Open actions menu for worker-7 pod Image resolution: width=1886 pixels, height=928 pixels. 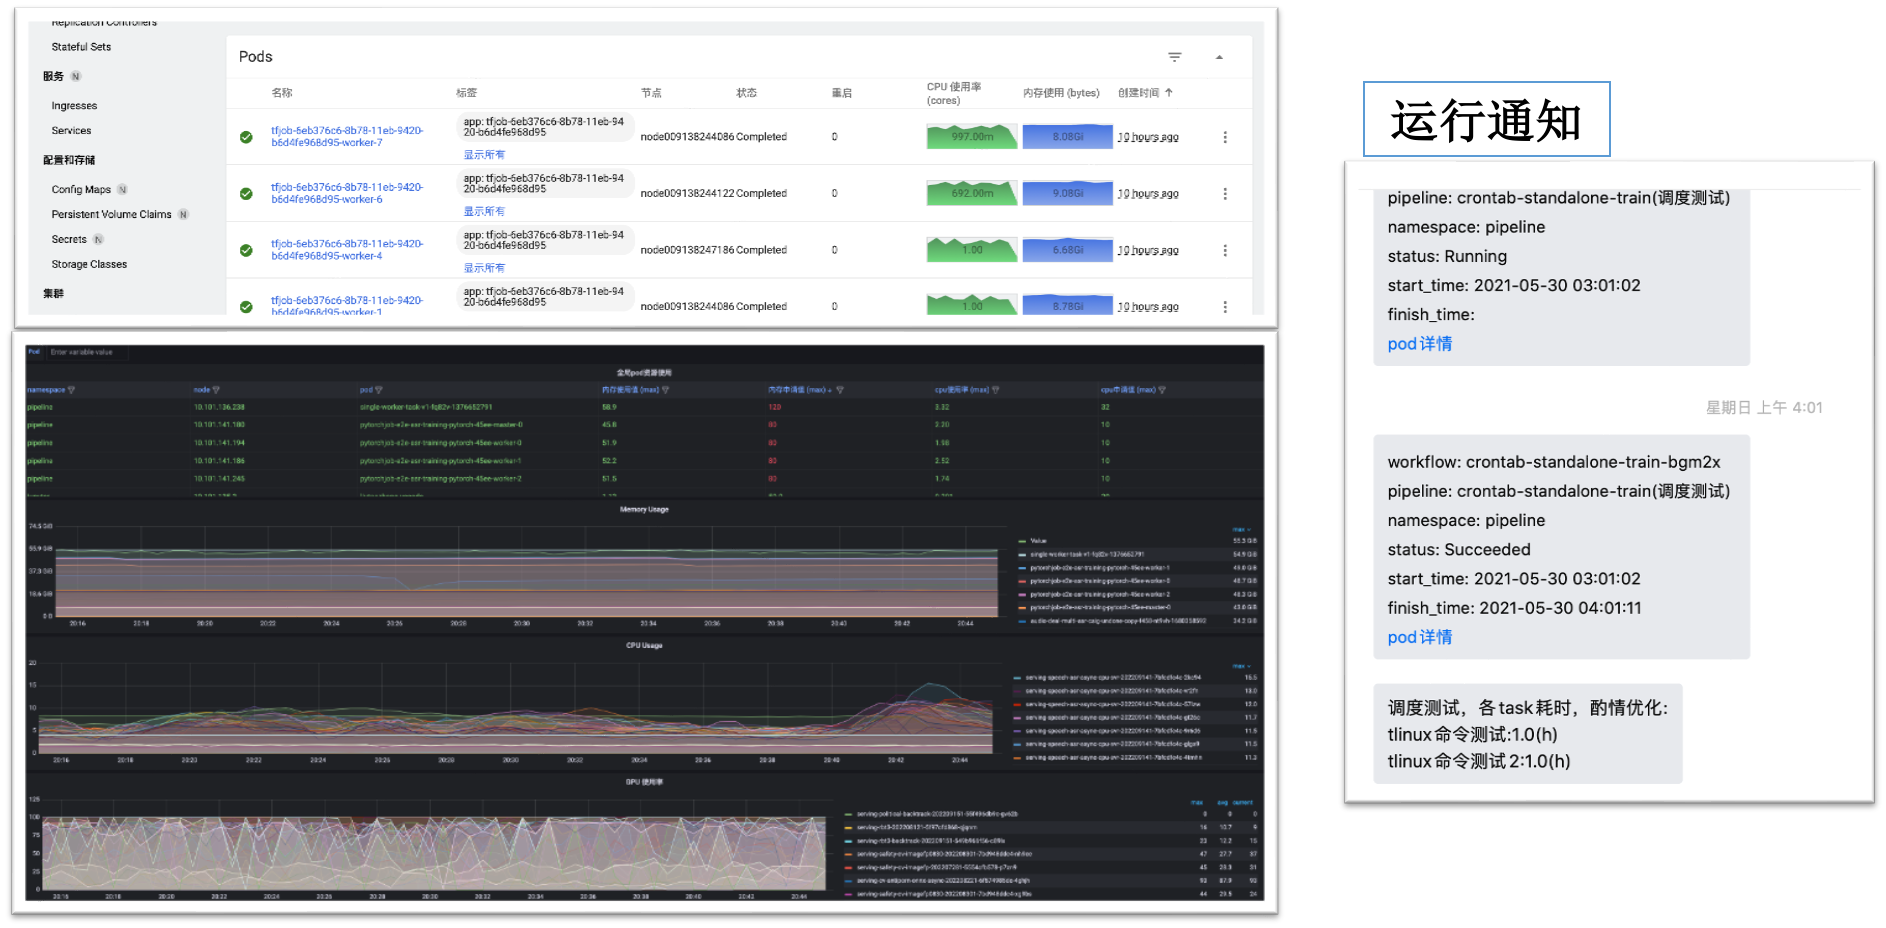coord(1225,137)
